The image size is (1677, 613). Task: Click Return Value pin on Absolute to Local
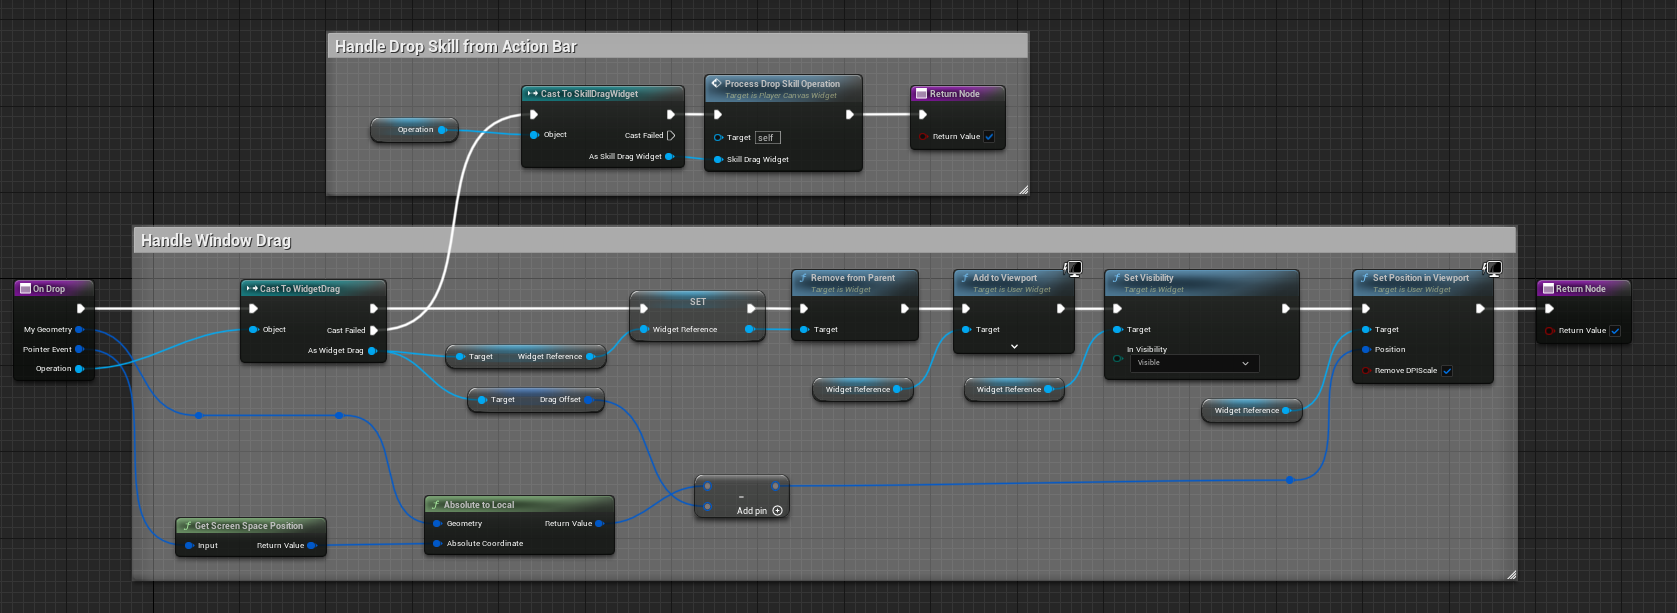(x=599, y=523)
